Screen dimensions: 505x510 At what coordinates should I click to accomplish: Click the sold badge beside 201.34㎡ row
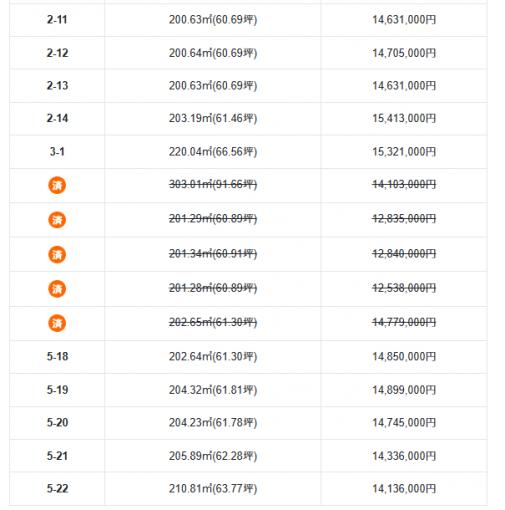click(x=57, y=254)
